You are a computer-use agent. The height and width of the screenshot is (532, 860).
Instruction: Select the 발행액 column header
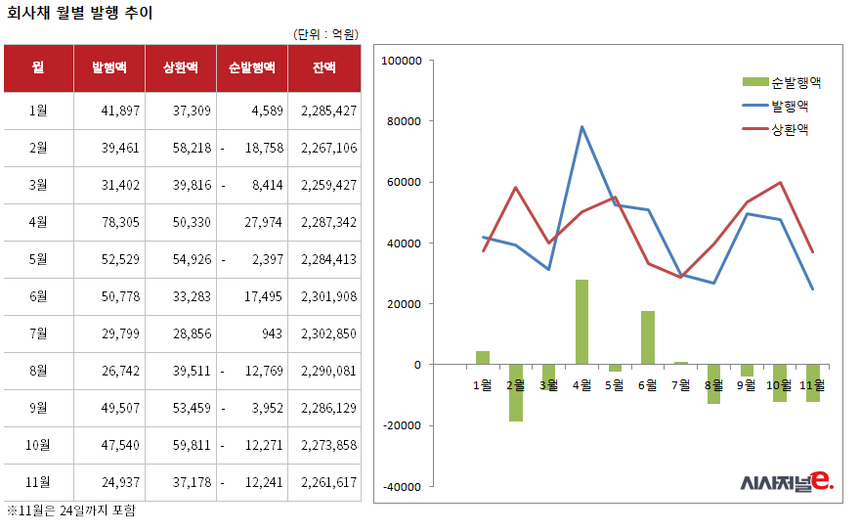click(109, 68)
